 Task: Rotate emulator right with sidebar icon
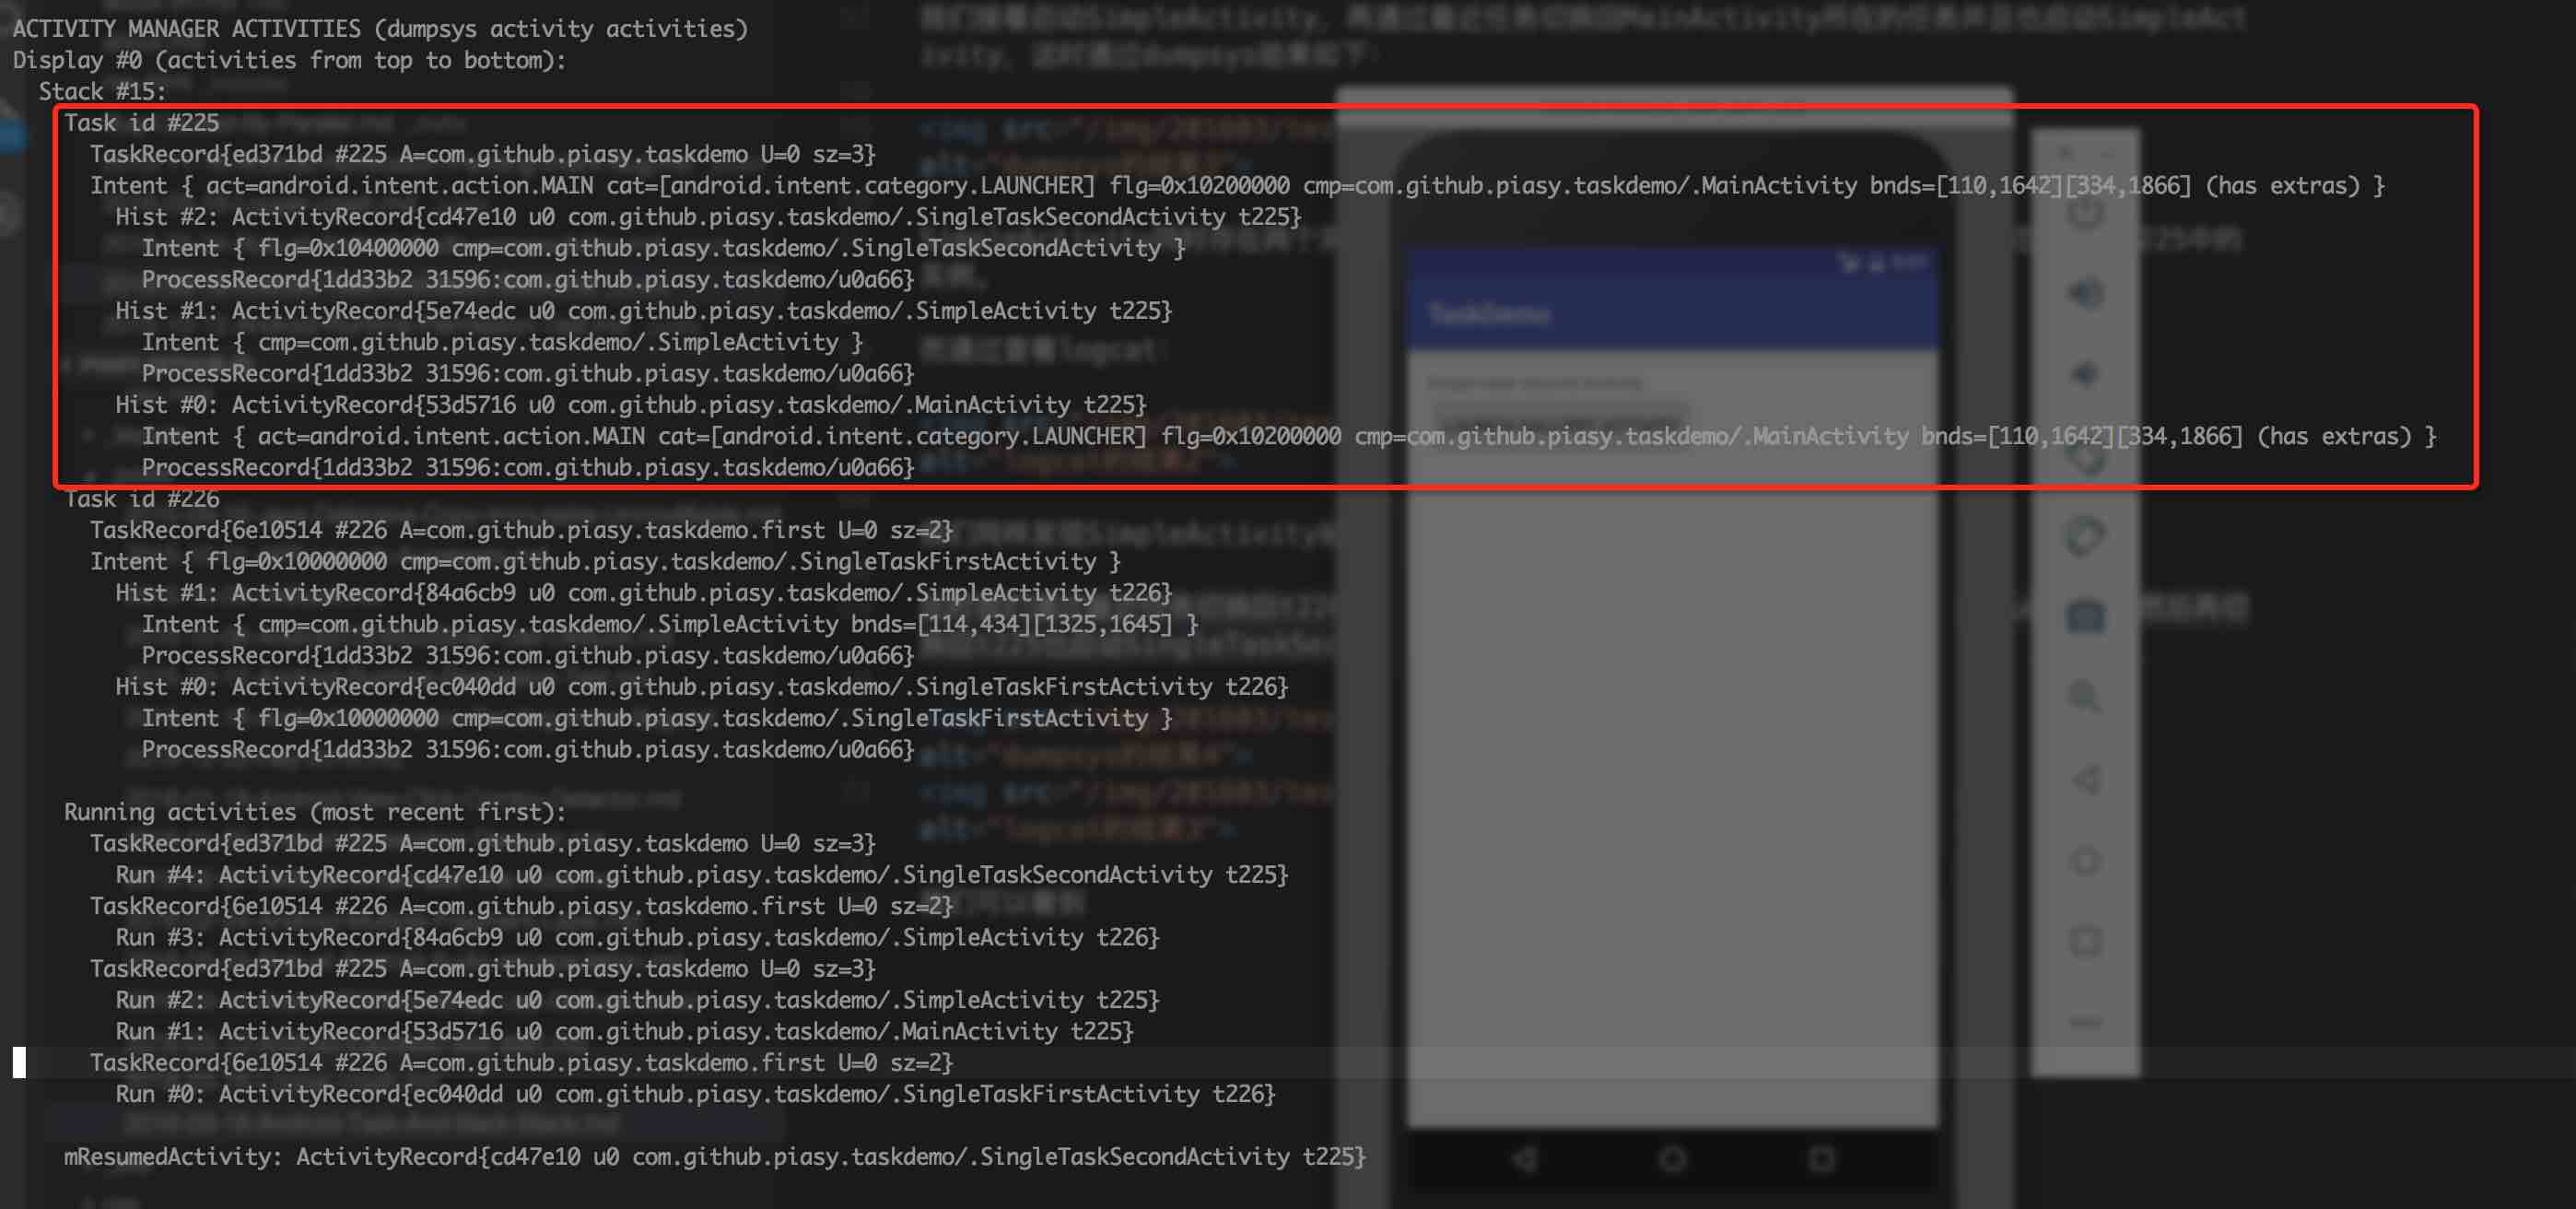(2084, 537)
